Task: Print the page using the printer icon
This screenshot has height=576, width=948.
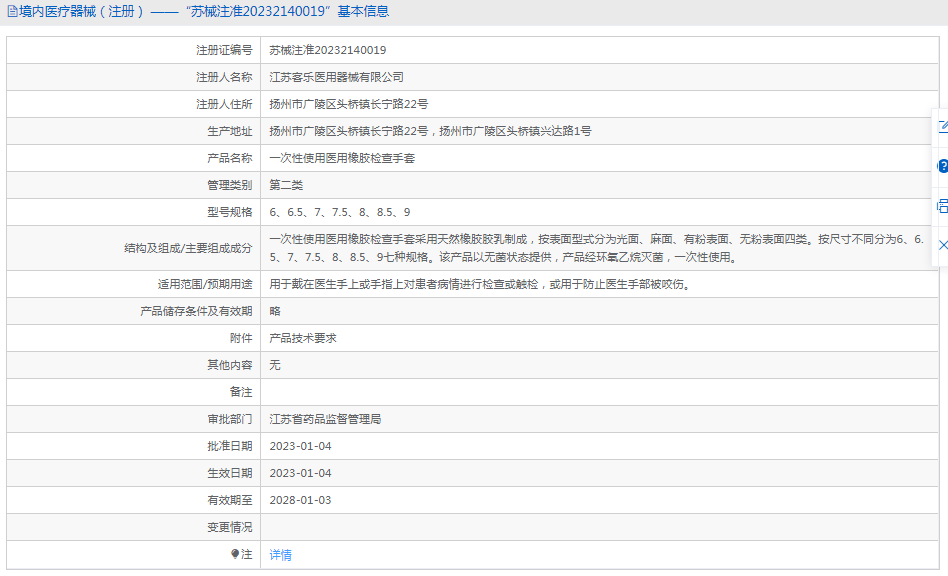Action: (943, 206)
